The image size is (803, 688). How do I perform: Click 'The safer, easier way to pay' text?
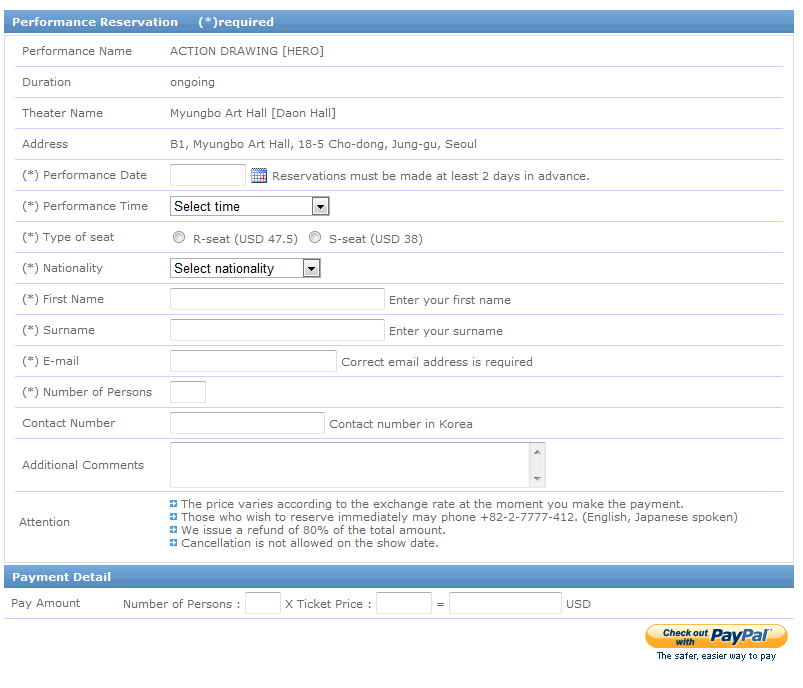[716, 656]
